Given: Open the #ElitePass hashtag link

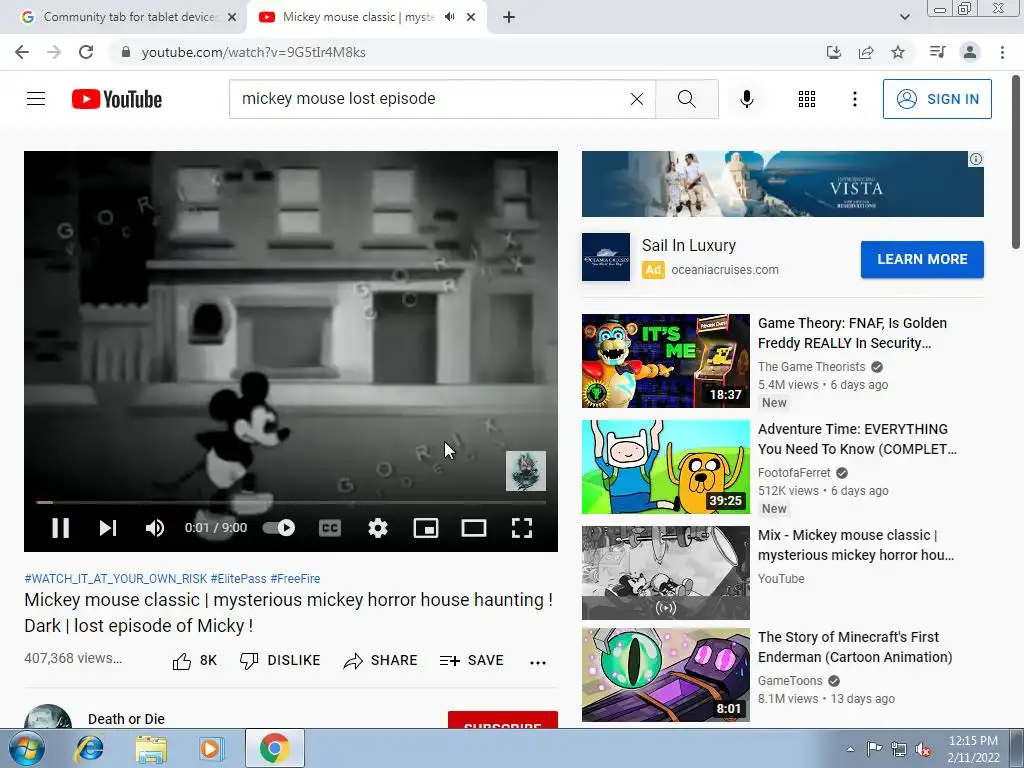Looking at the screenshot, I should tap(238, 579).
